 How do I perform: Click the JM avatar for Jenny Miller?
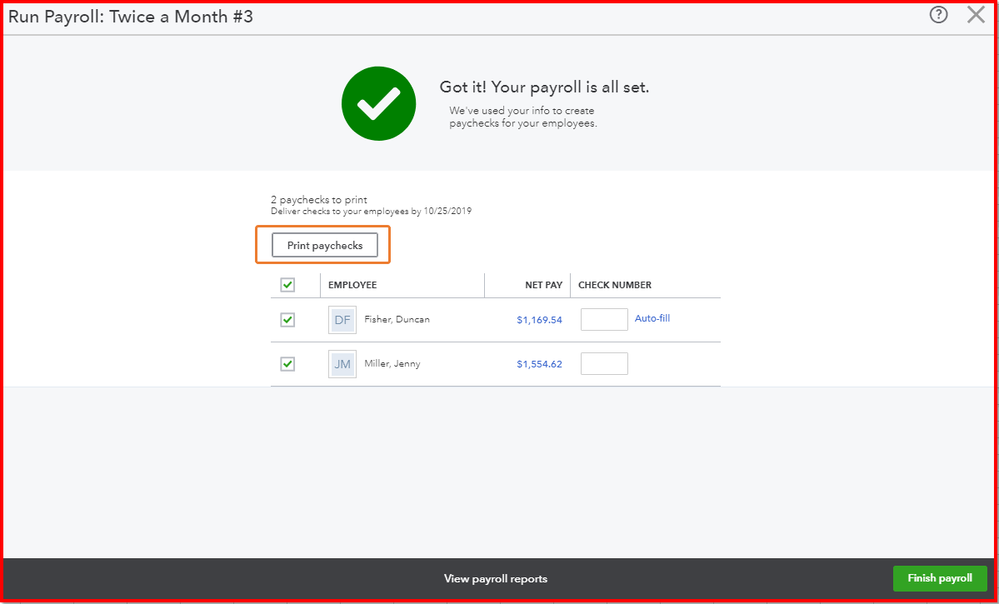[342, 364]
